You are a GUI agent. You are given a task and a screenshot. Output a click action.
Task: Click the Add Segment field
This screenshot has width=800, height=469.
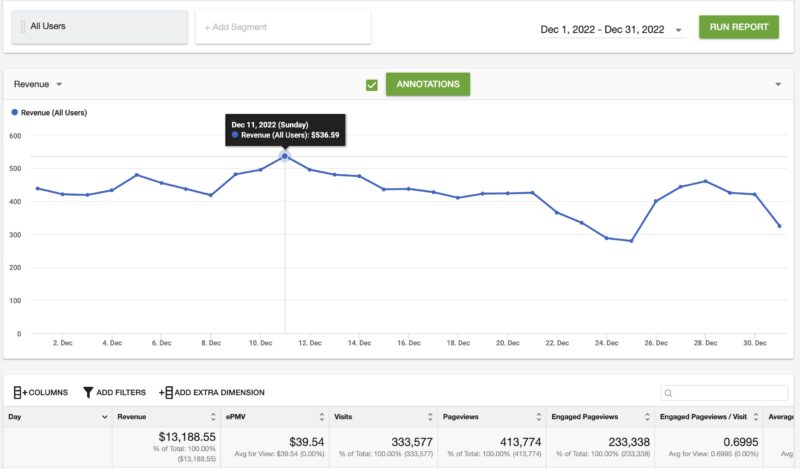point(282,27)
